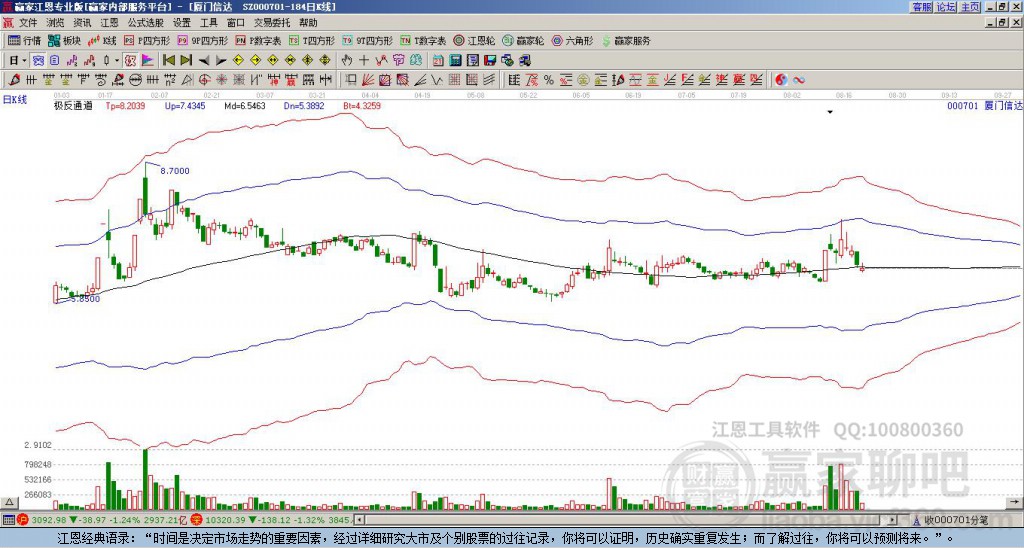Open the 六角形 hexagon tool

tap(573, 40)
